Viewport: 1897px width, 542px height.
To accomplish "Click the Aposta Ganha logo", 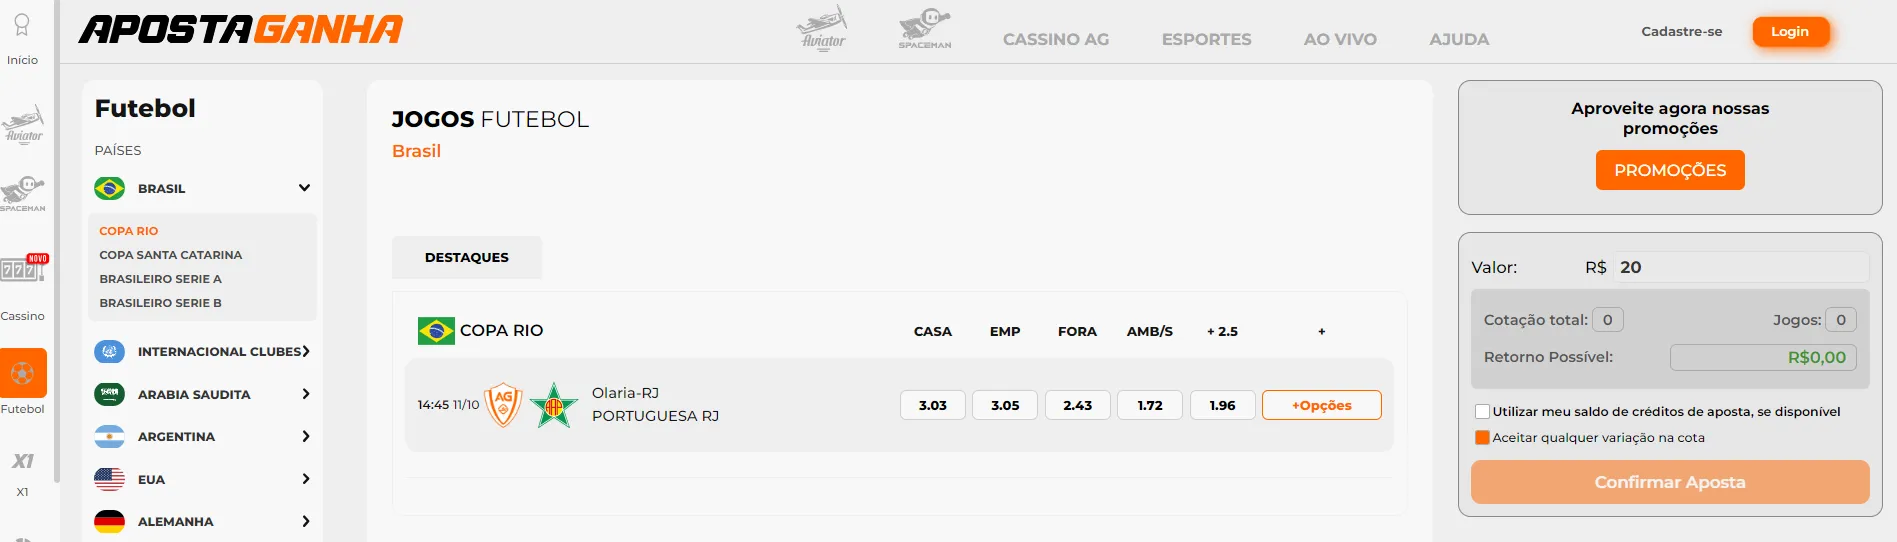I will click(x=241, y=30).
